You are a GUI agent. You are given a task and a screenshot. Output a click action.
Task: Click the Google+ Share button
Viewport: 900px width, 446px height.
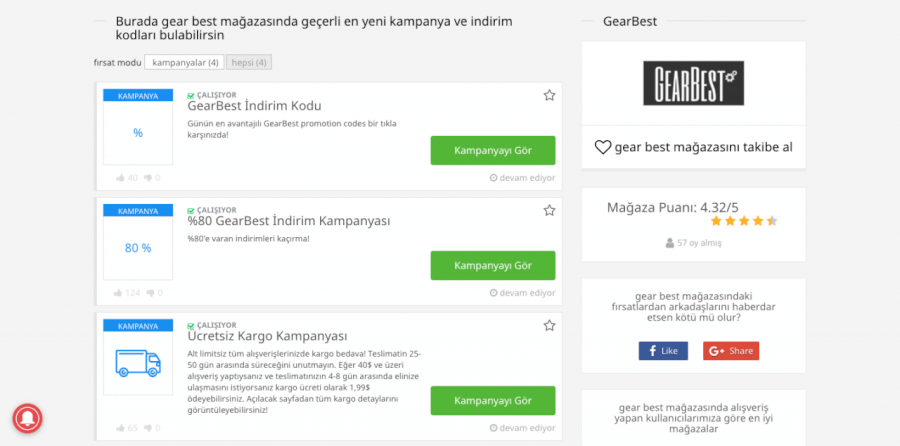tap(731, 351)
